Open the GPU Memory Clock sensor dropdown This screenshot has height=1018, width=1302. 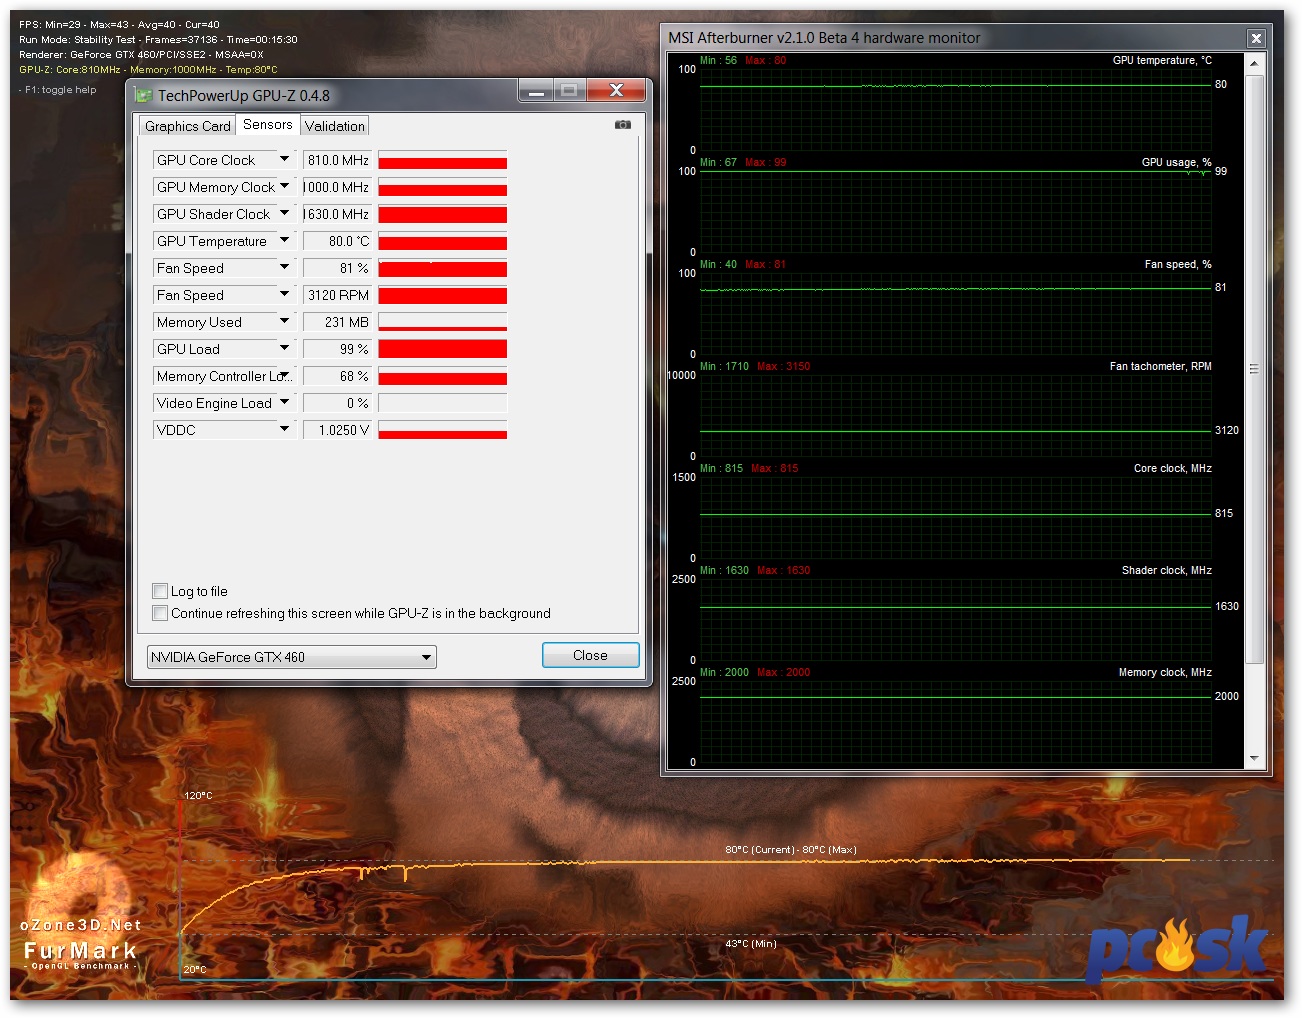pyautogui.click(x=284, y=187)
